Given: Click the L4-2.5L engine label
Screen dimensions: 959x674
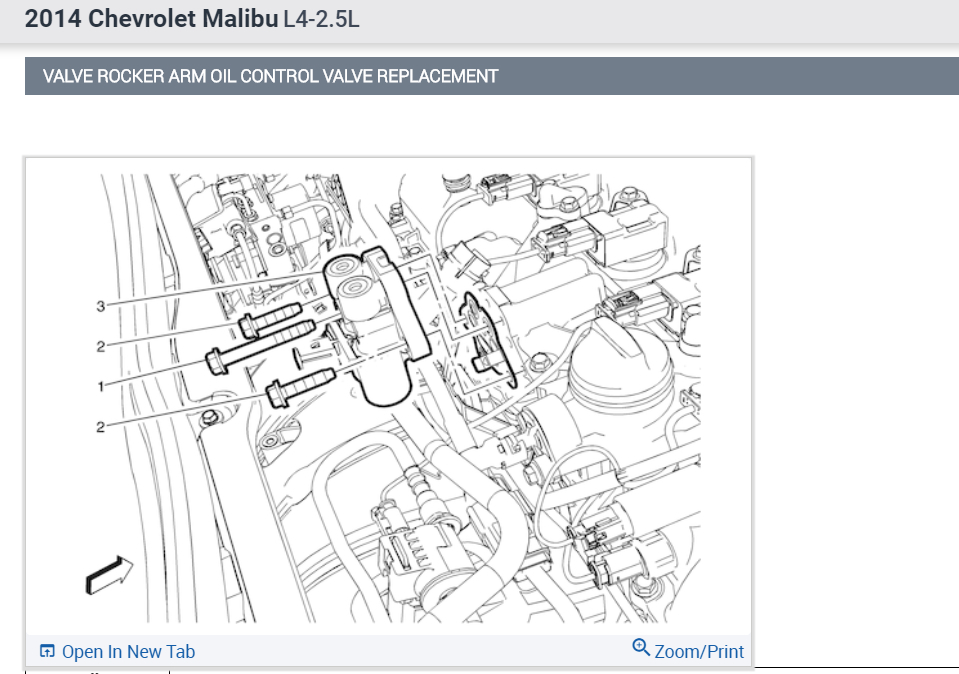Looking at the screenshot, I should [322, 20].
